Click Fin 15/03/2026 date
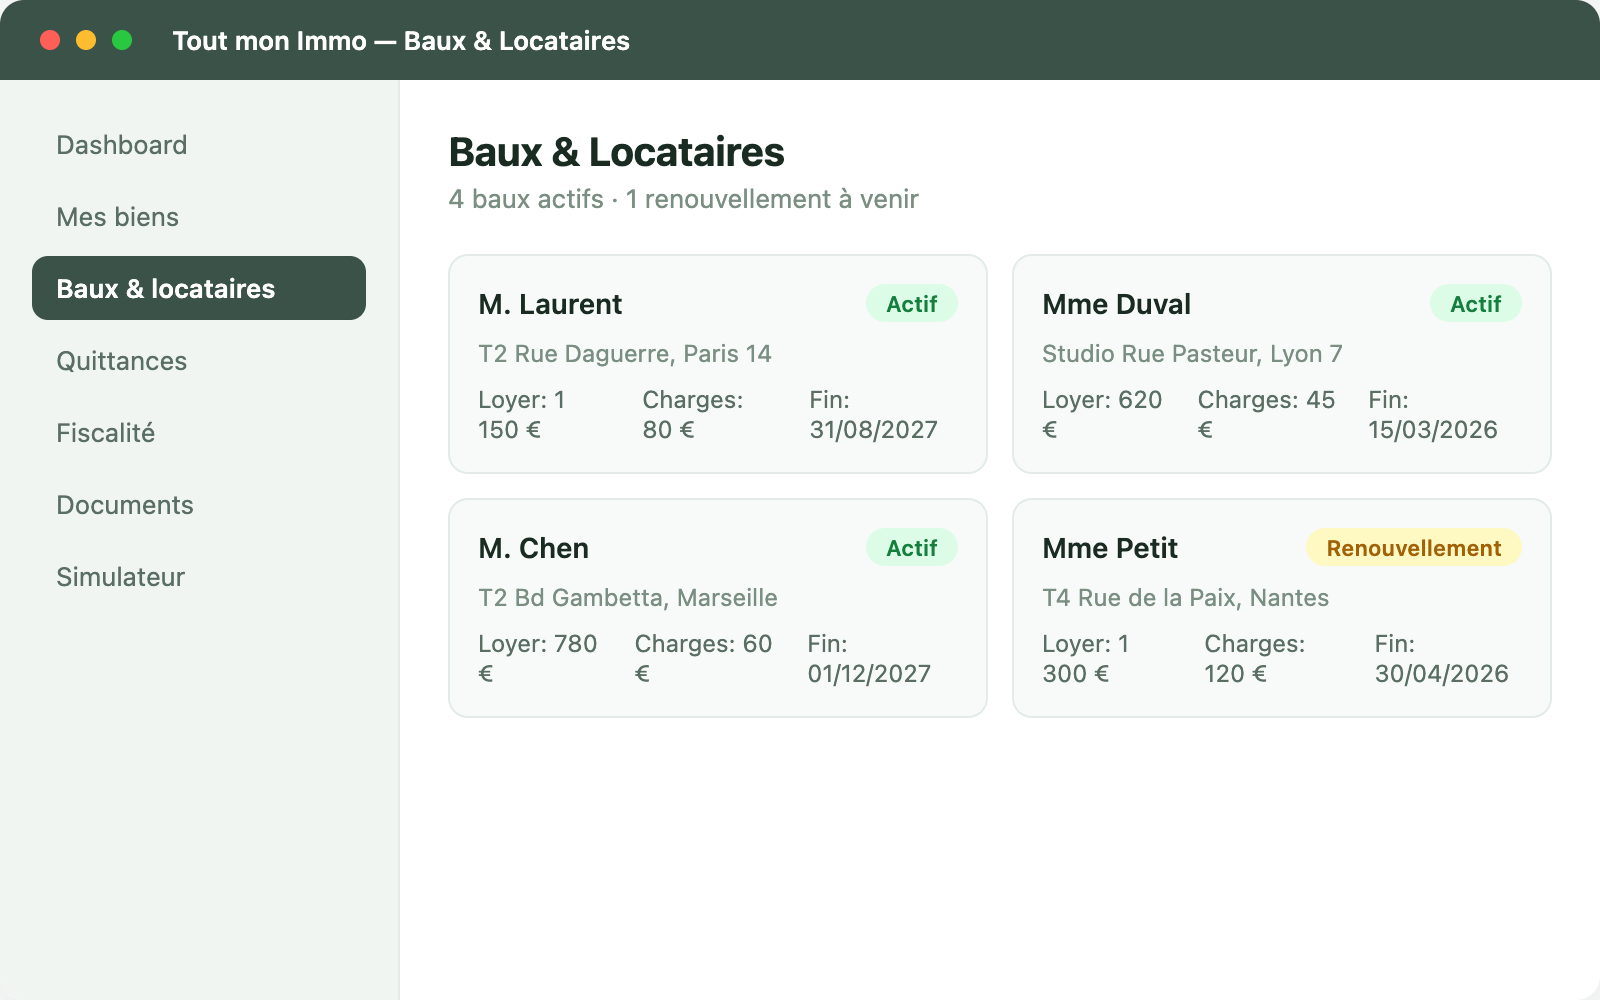1600x1000 pixels. pyautogui.click(x=1433, y=415)
